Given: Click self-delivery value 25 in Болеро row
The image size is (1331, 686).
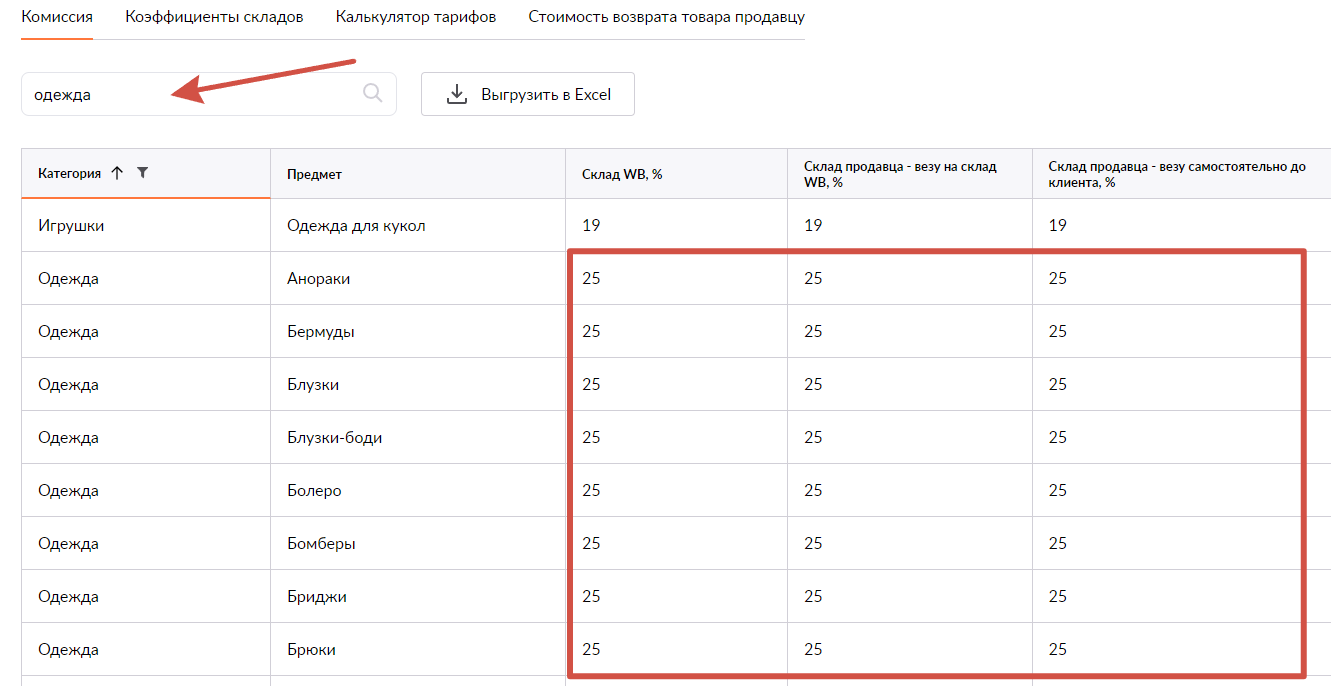Looking at the screenshot, I should 1058,490.
